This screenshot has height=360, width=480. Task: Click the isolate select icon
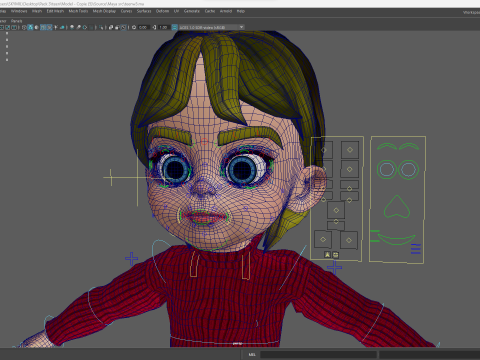(101, 27)
